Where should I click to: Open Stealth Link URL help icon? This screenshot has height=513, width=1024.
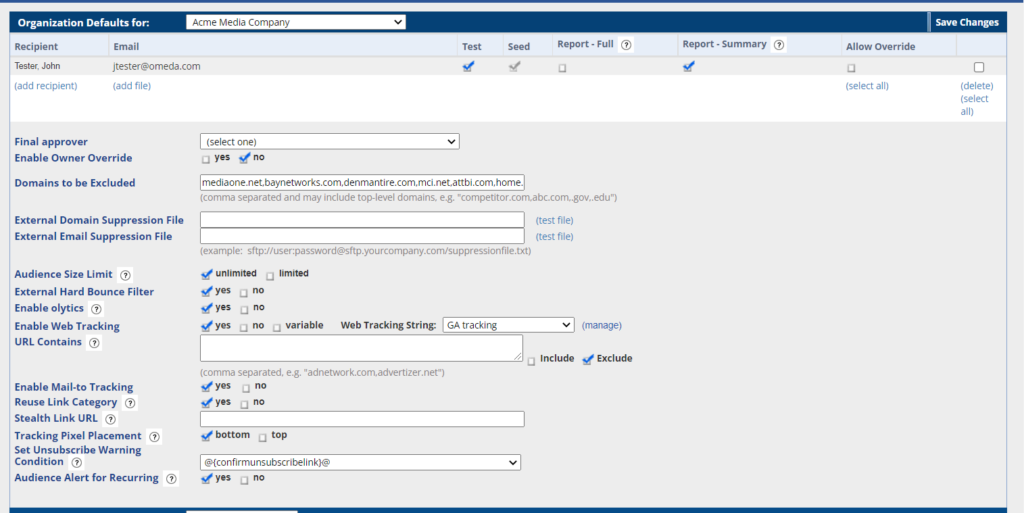[110, 420]
